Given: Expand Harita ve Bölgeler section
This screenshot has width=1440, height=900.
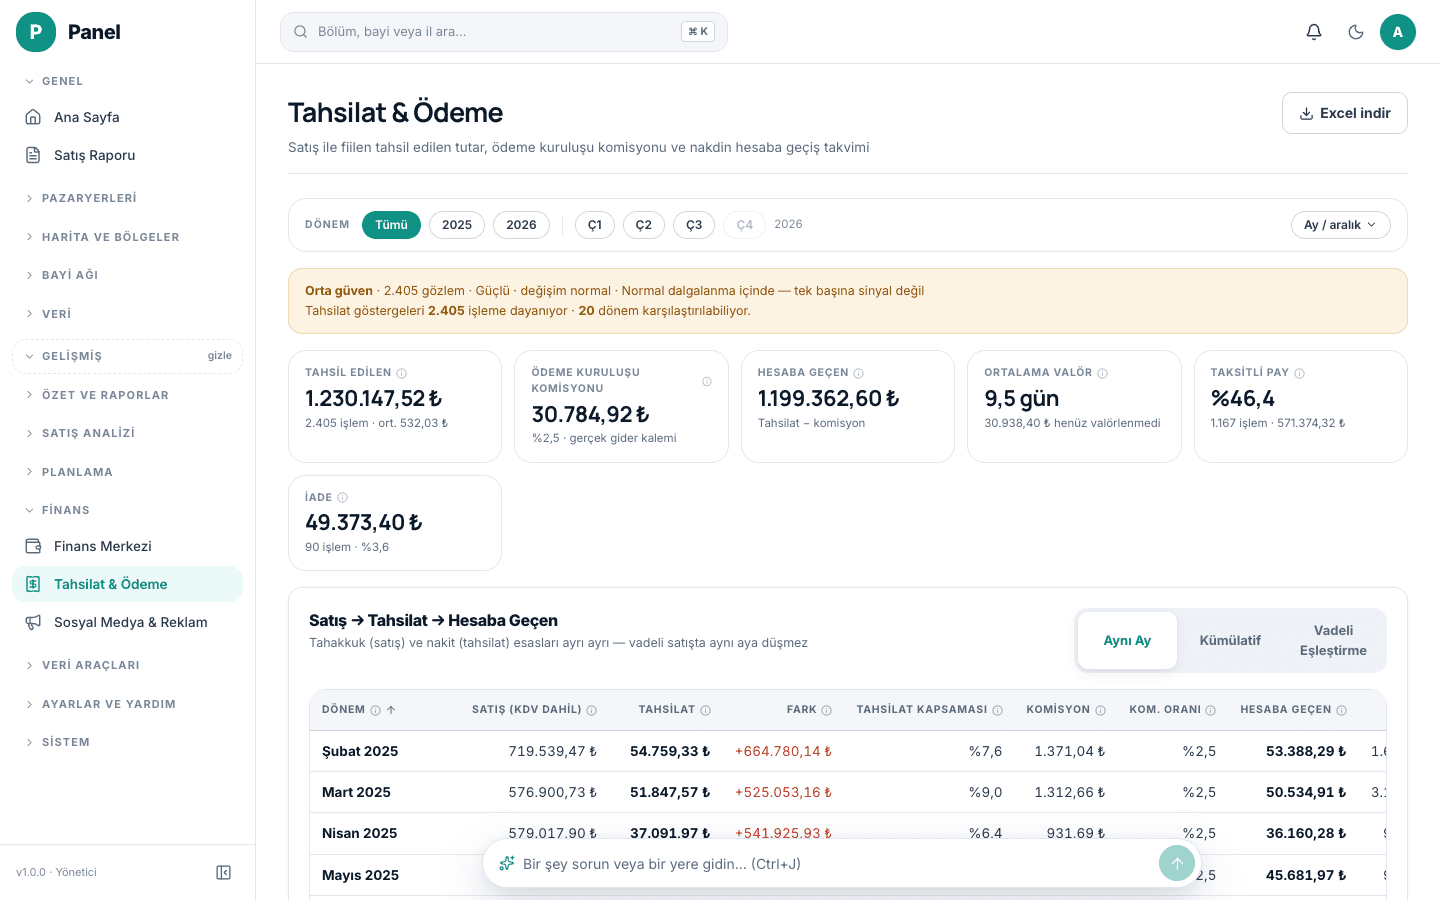Looking at the screenshot, I should (x=127, y=237).
